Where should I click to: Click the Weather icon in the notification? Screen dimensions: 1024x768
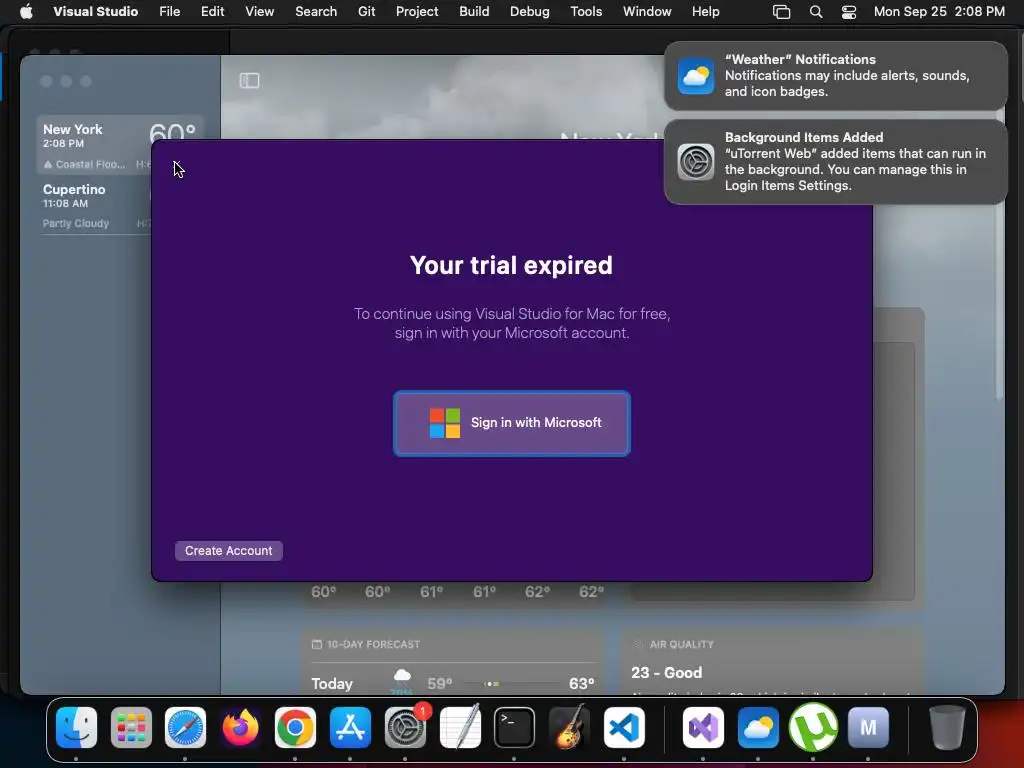pos(696,76)
